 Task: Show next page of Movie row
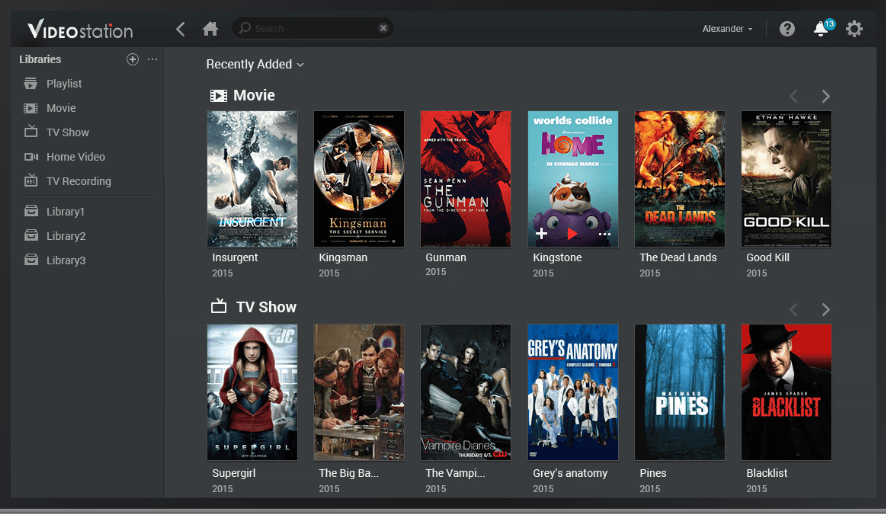(x=826, y=97)
